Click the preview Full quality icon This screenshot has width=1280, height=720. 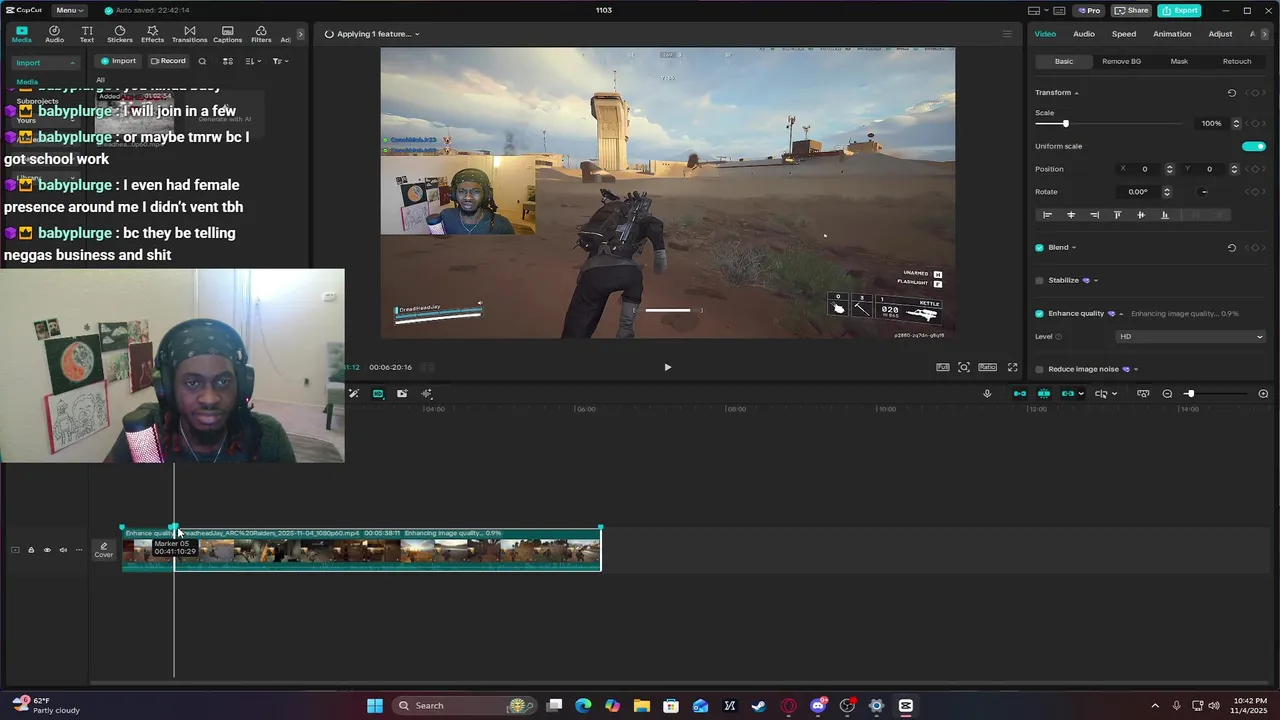coord(943,367)
